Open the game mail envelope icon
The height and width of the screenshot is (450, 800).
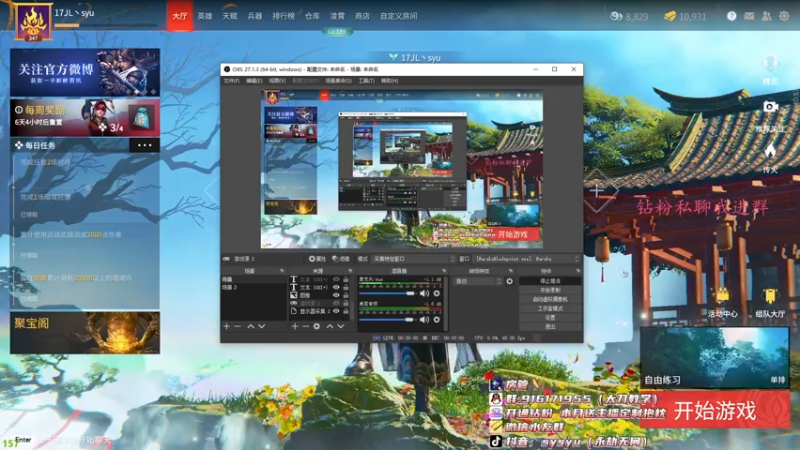click(x=749, y=16)
